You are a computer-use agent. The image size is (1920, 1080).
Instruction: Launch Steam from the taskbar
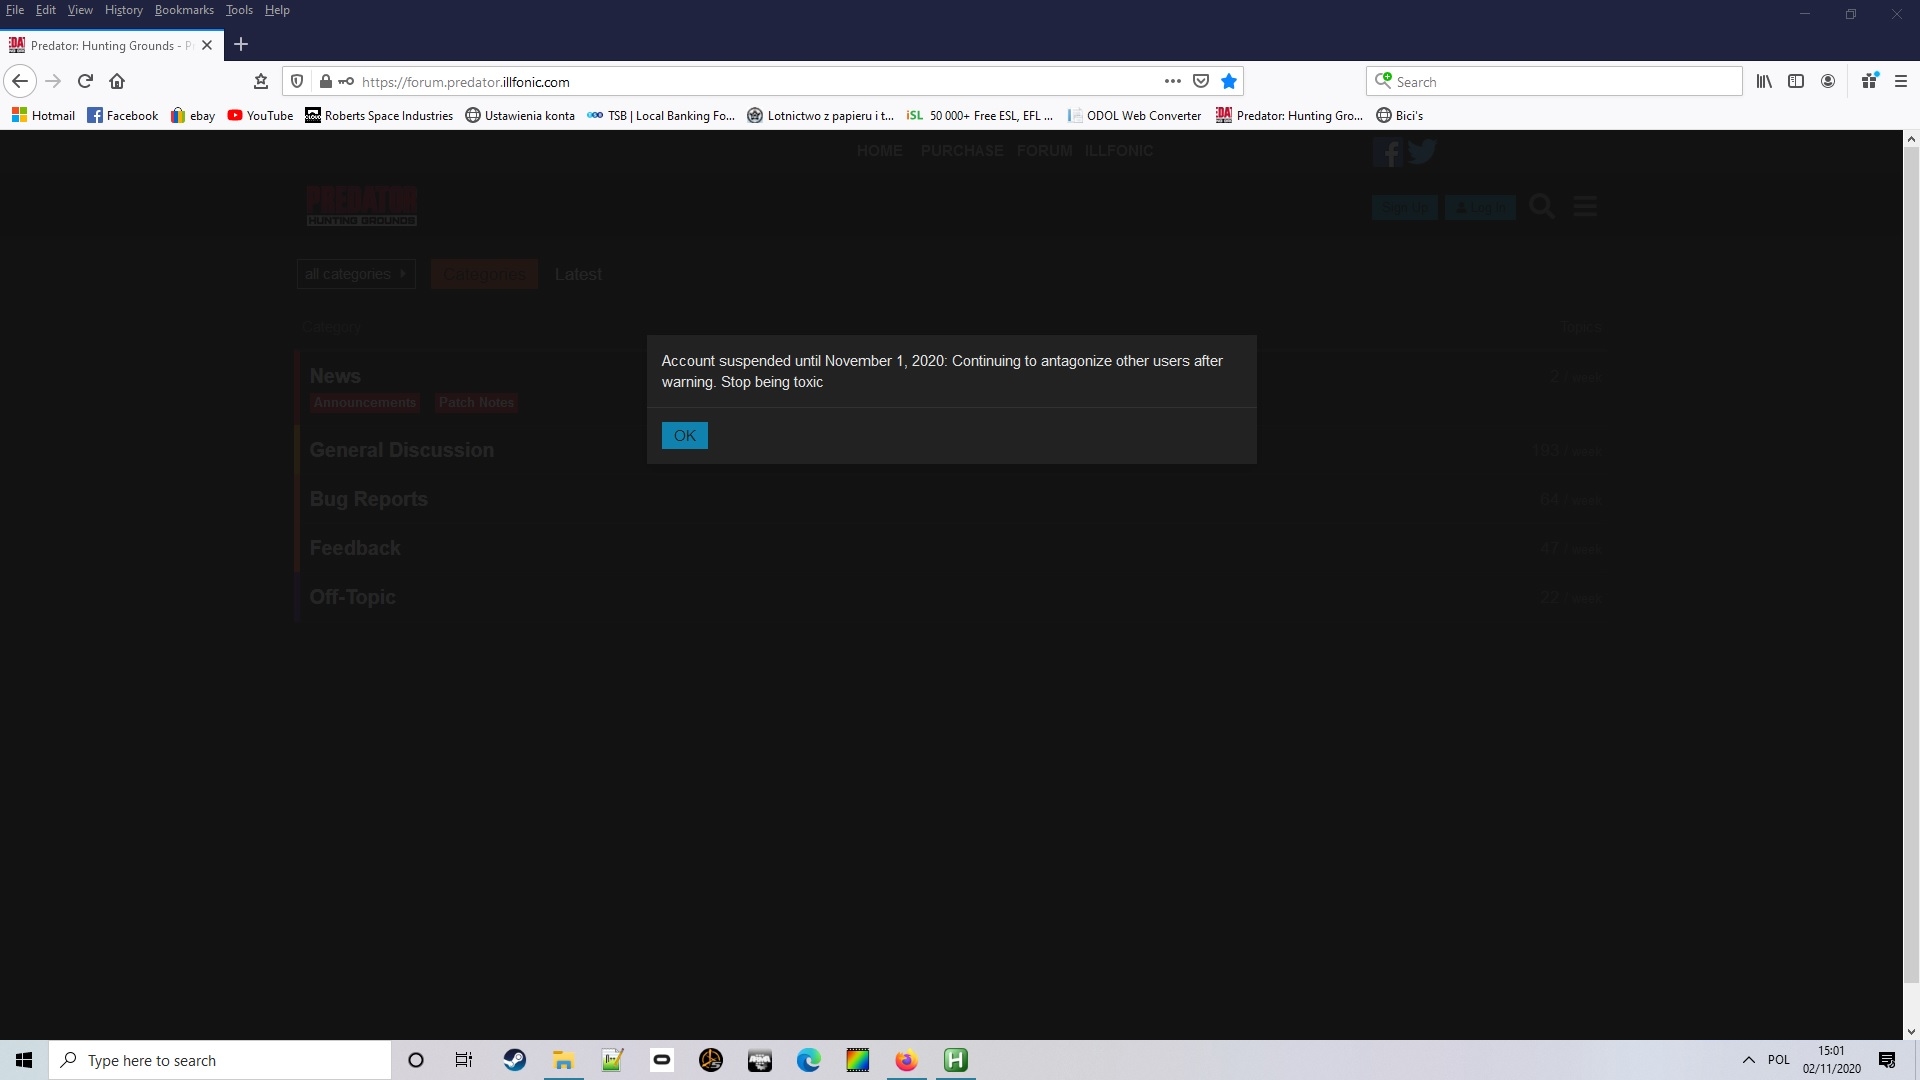click(515, 1060)
